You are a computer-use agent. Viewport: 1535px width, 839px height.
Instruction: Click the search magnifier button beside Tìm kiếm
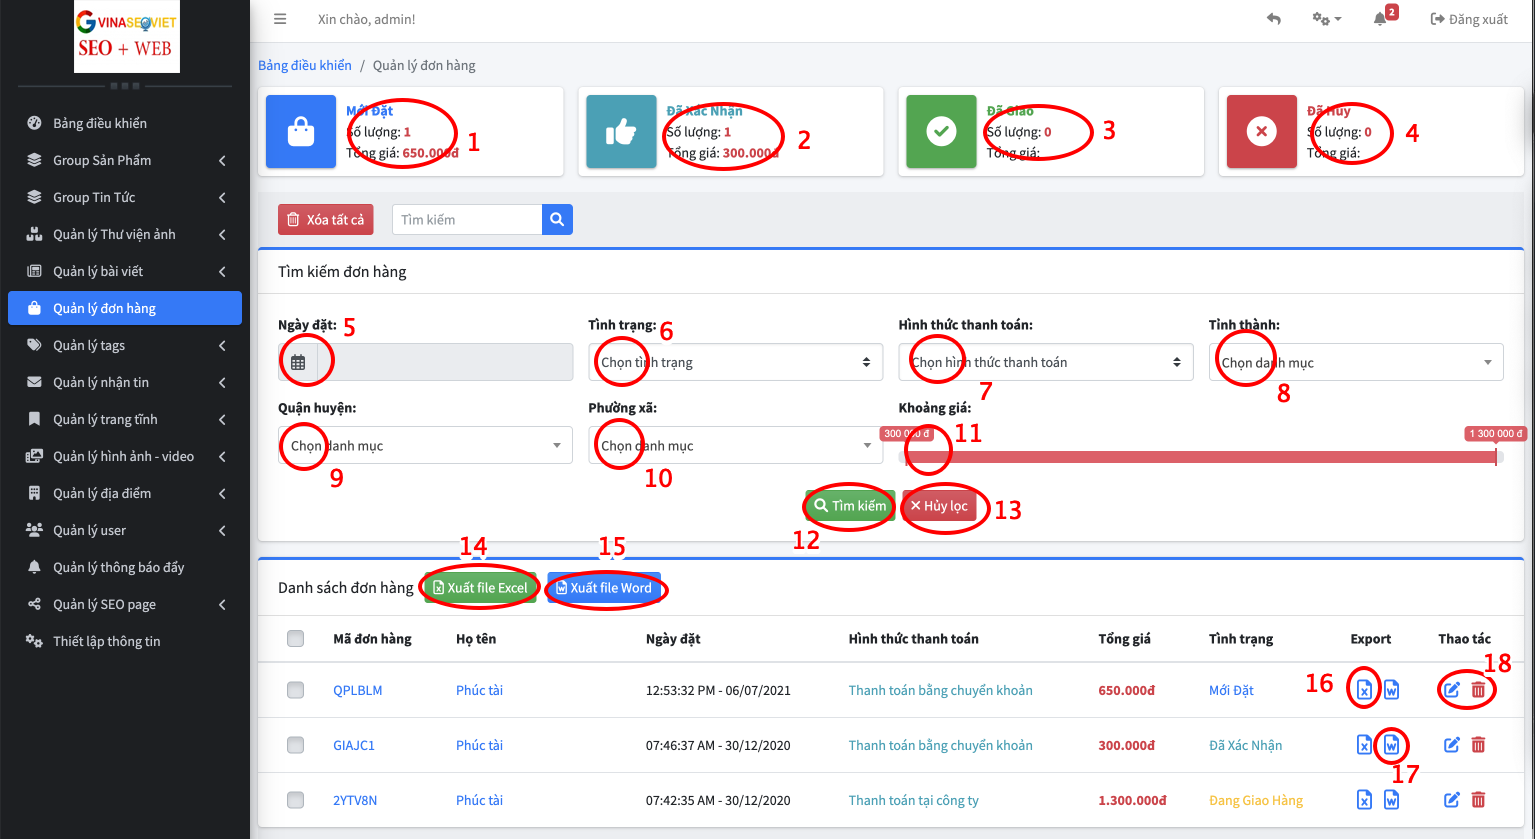pos(557,219)
